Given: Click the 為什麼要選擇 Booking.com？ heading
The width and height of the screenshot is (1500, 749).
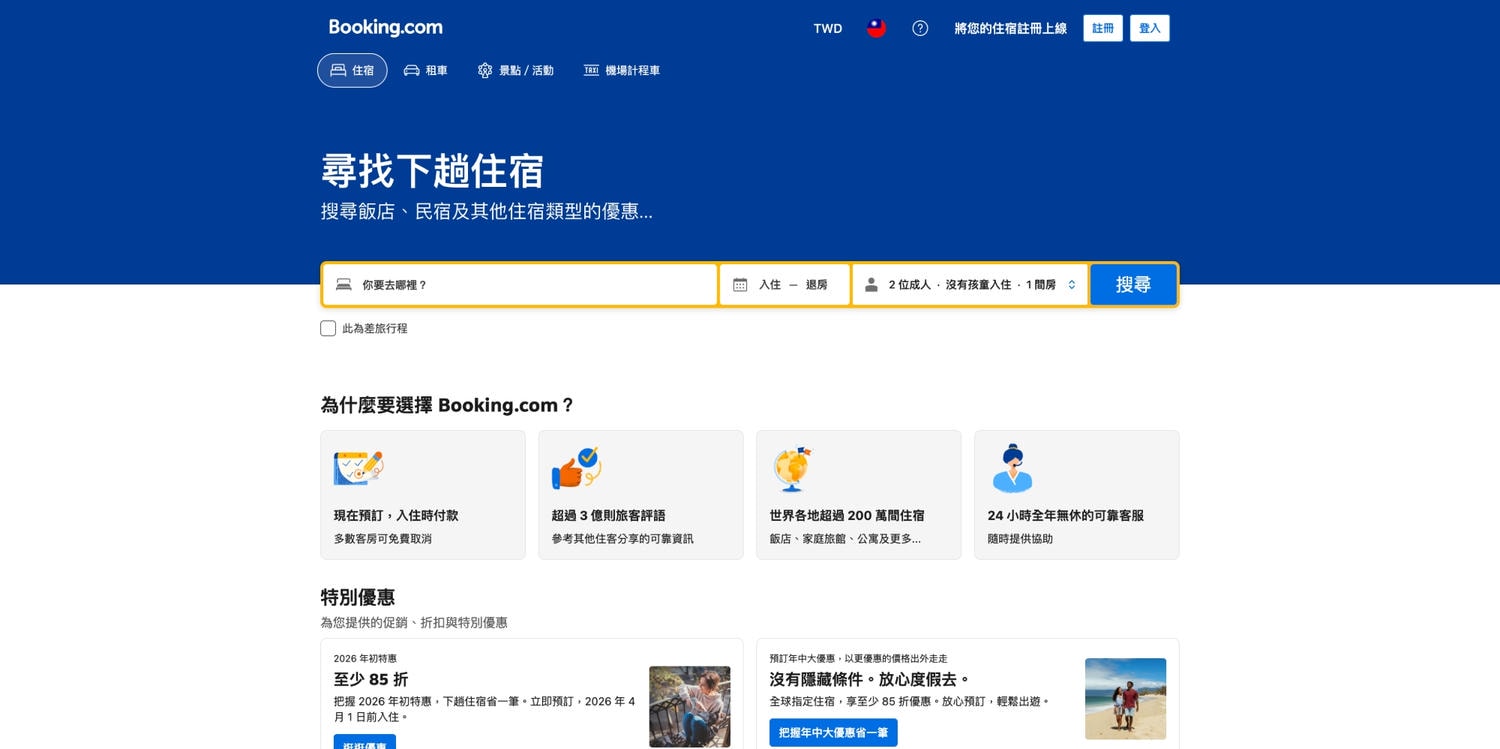Looking at the screenshot, I should [448, 405].
